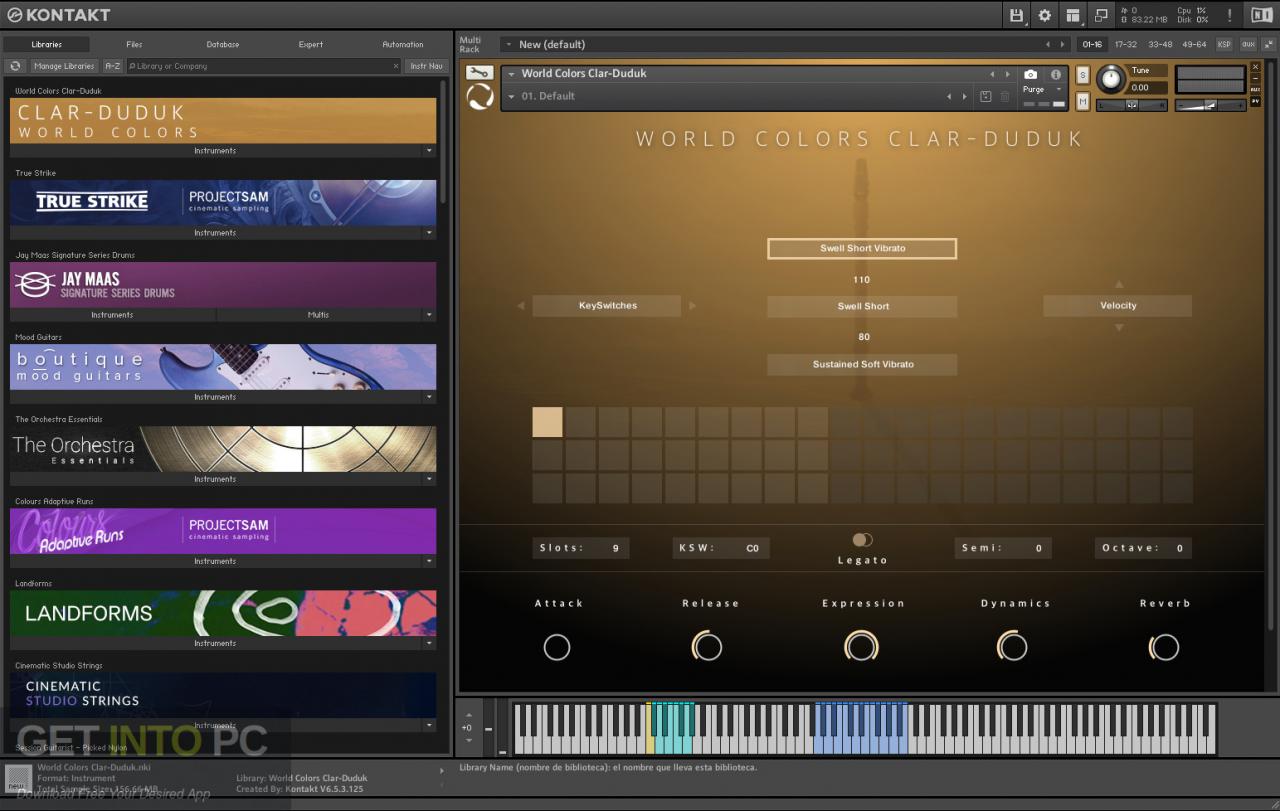Toggle the Instr Nav button
This screenshot has width=1280, height=811.
tap(426, 66)
